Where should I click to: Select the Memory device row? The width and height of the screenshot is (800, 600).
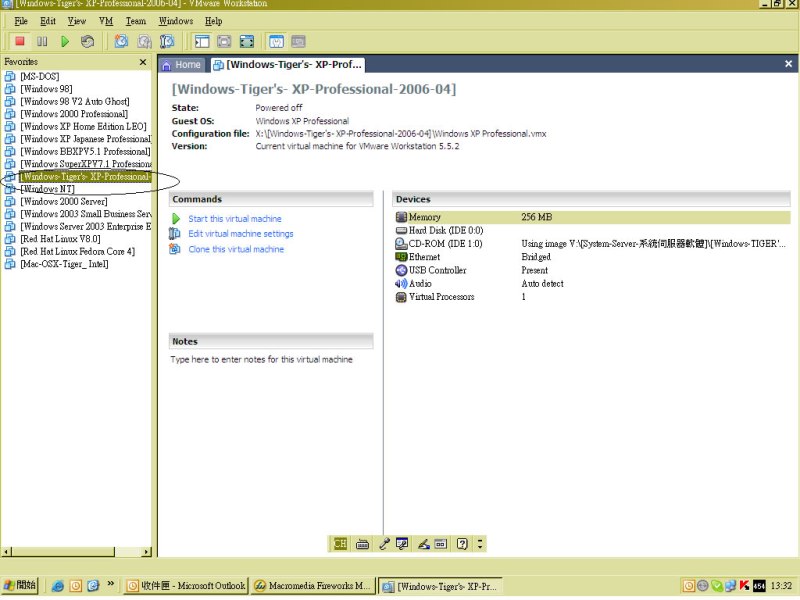(592, 217)
